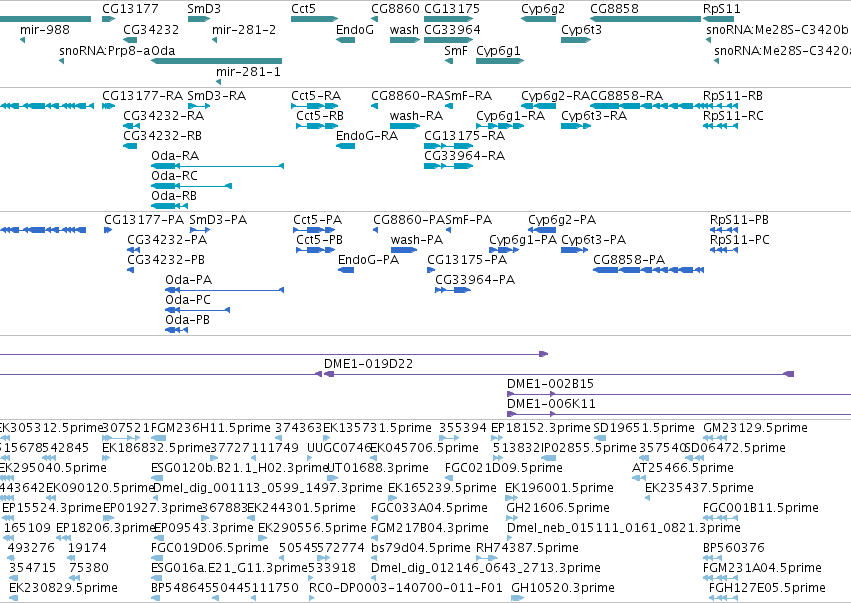The image size is (851, 603).
Task: Click the Cyp6g1-RA transcript label
Action: pos(511,116)
